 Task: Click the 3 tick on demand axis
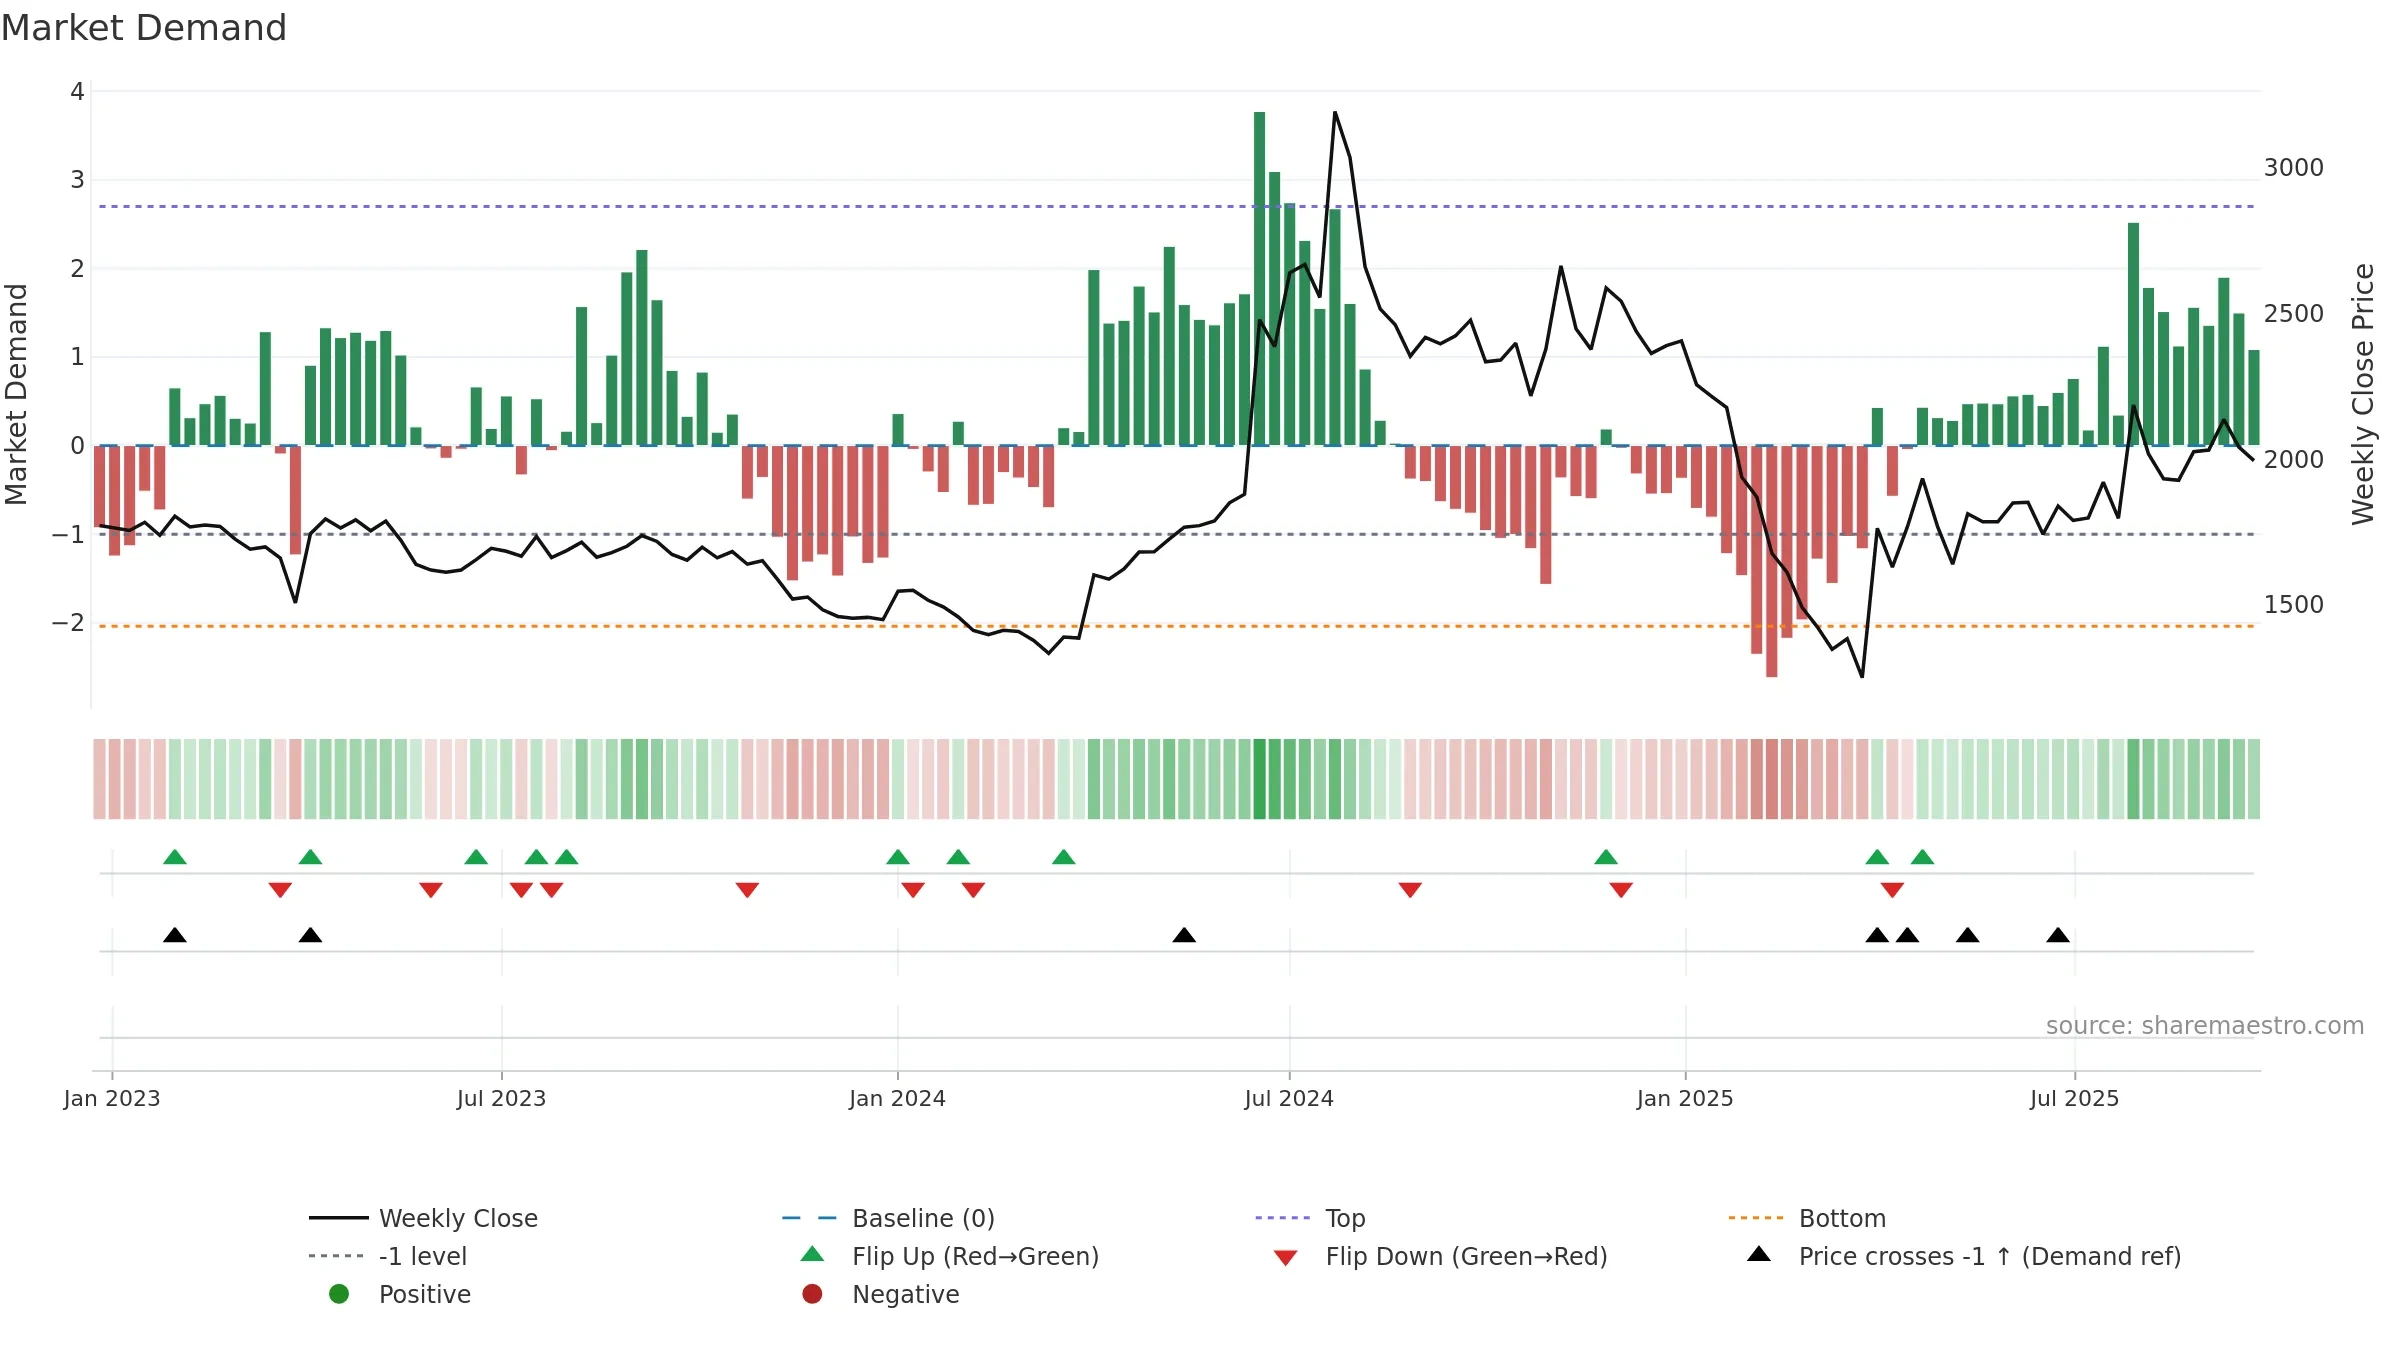(x=77, y=180)
